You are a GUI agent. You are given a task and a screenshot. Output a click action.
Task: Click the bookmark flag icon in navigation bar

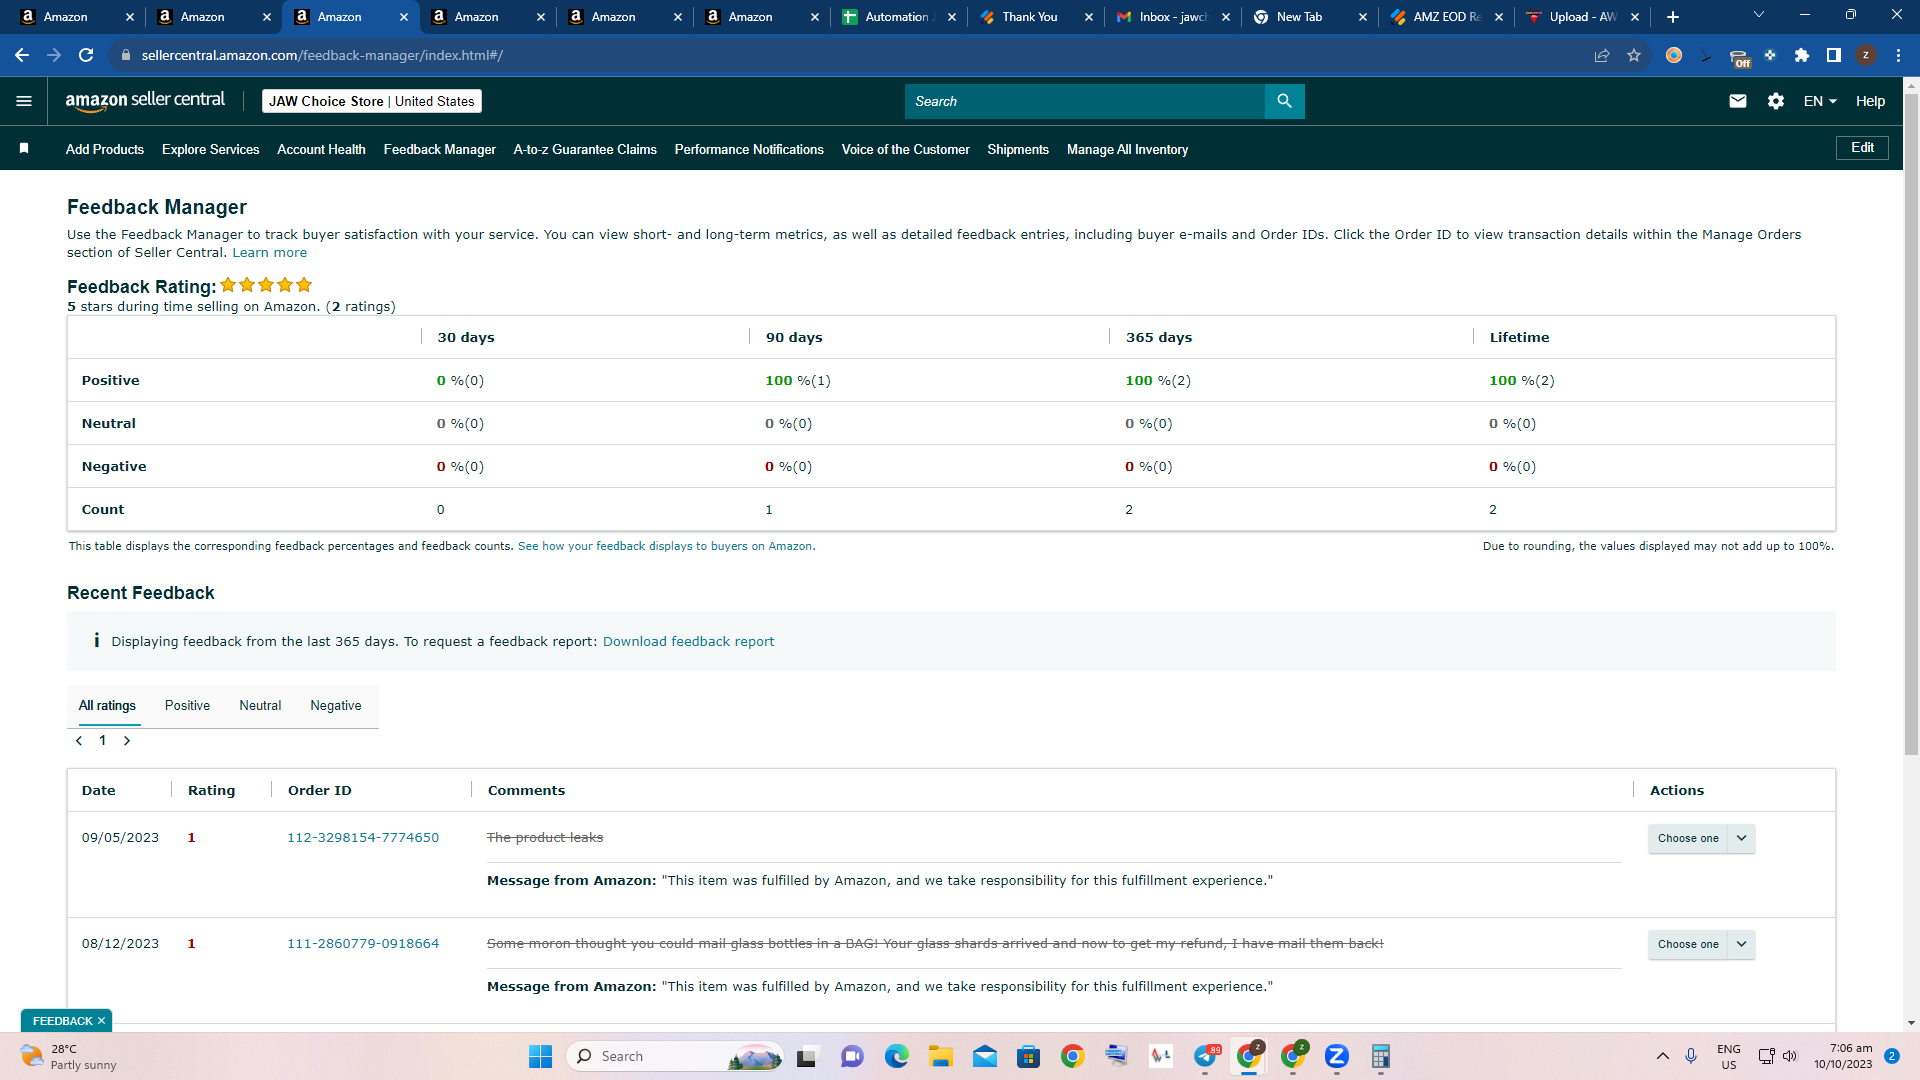click(24, 149)
